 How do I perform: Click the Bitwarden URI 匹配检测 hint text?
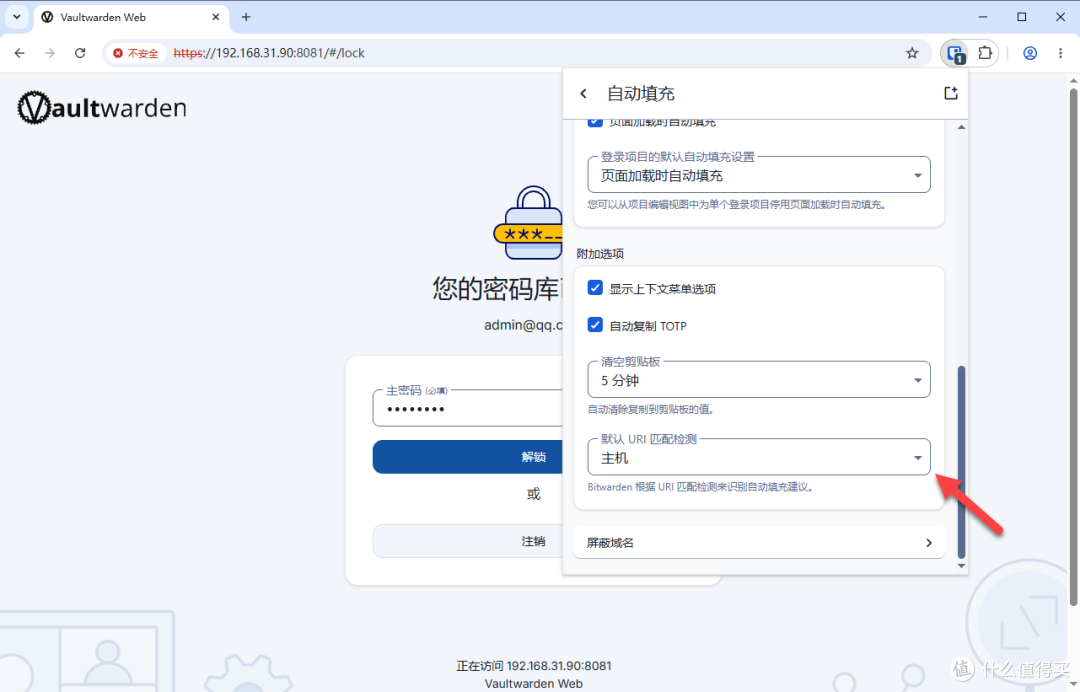[702, 487]
